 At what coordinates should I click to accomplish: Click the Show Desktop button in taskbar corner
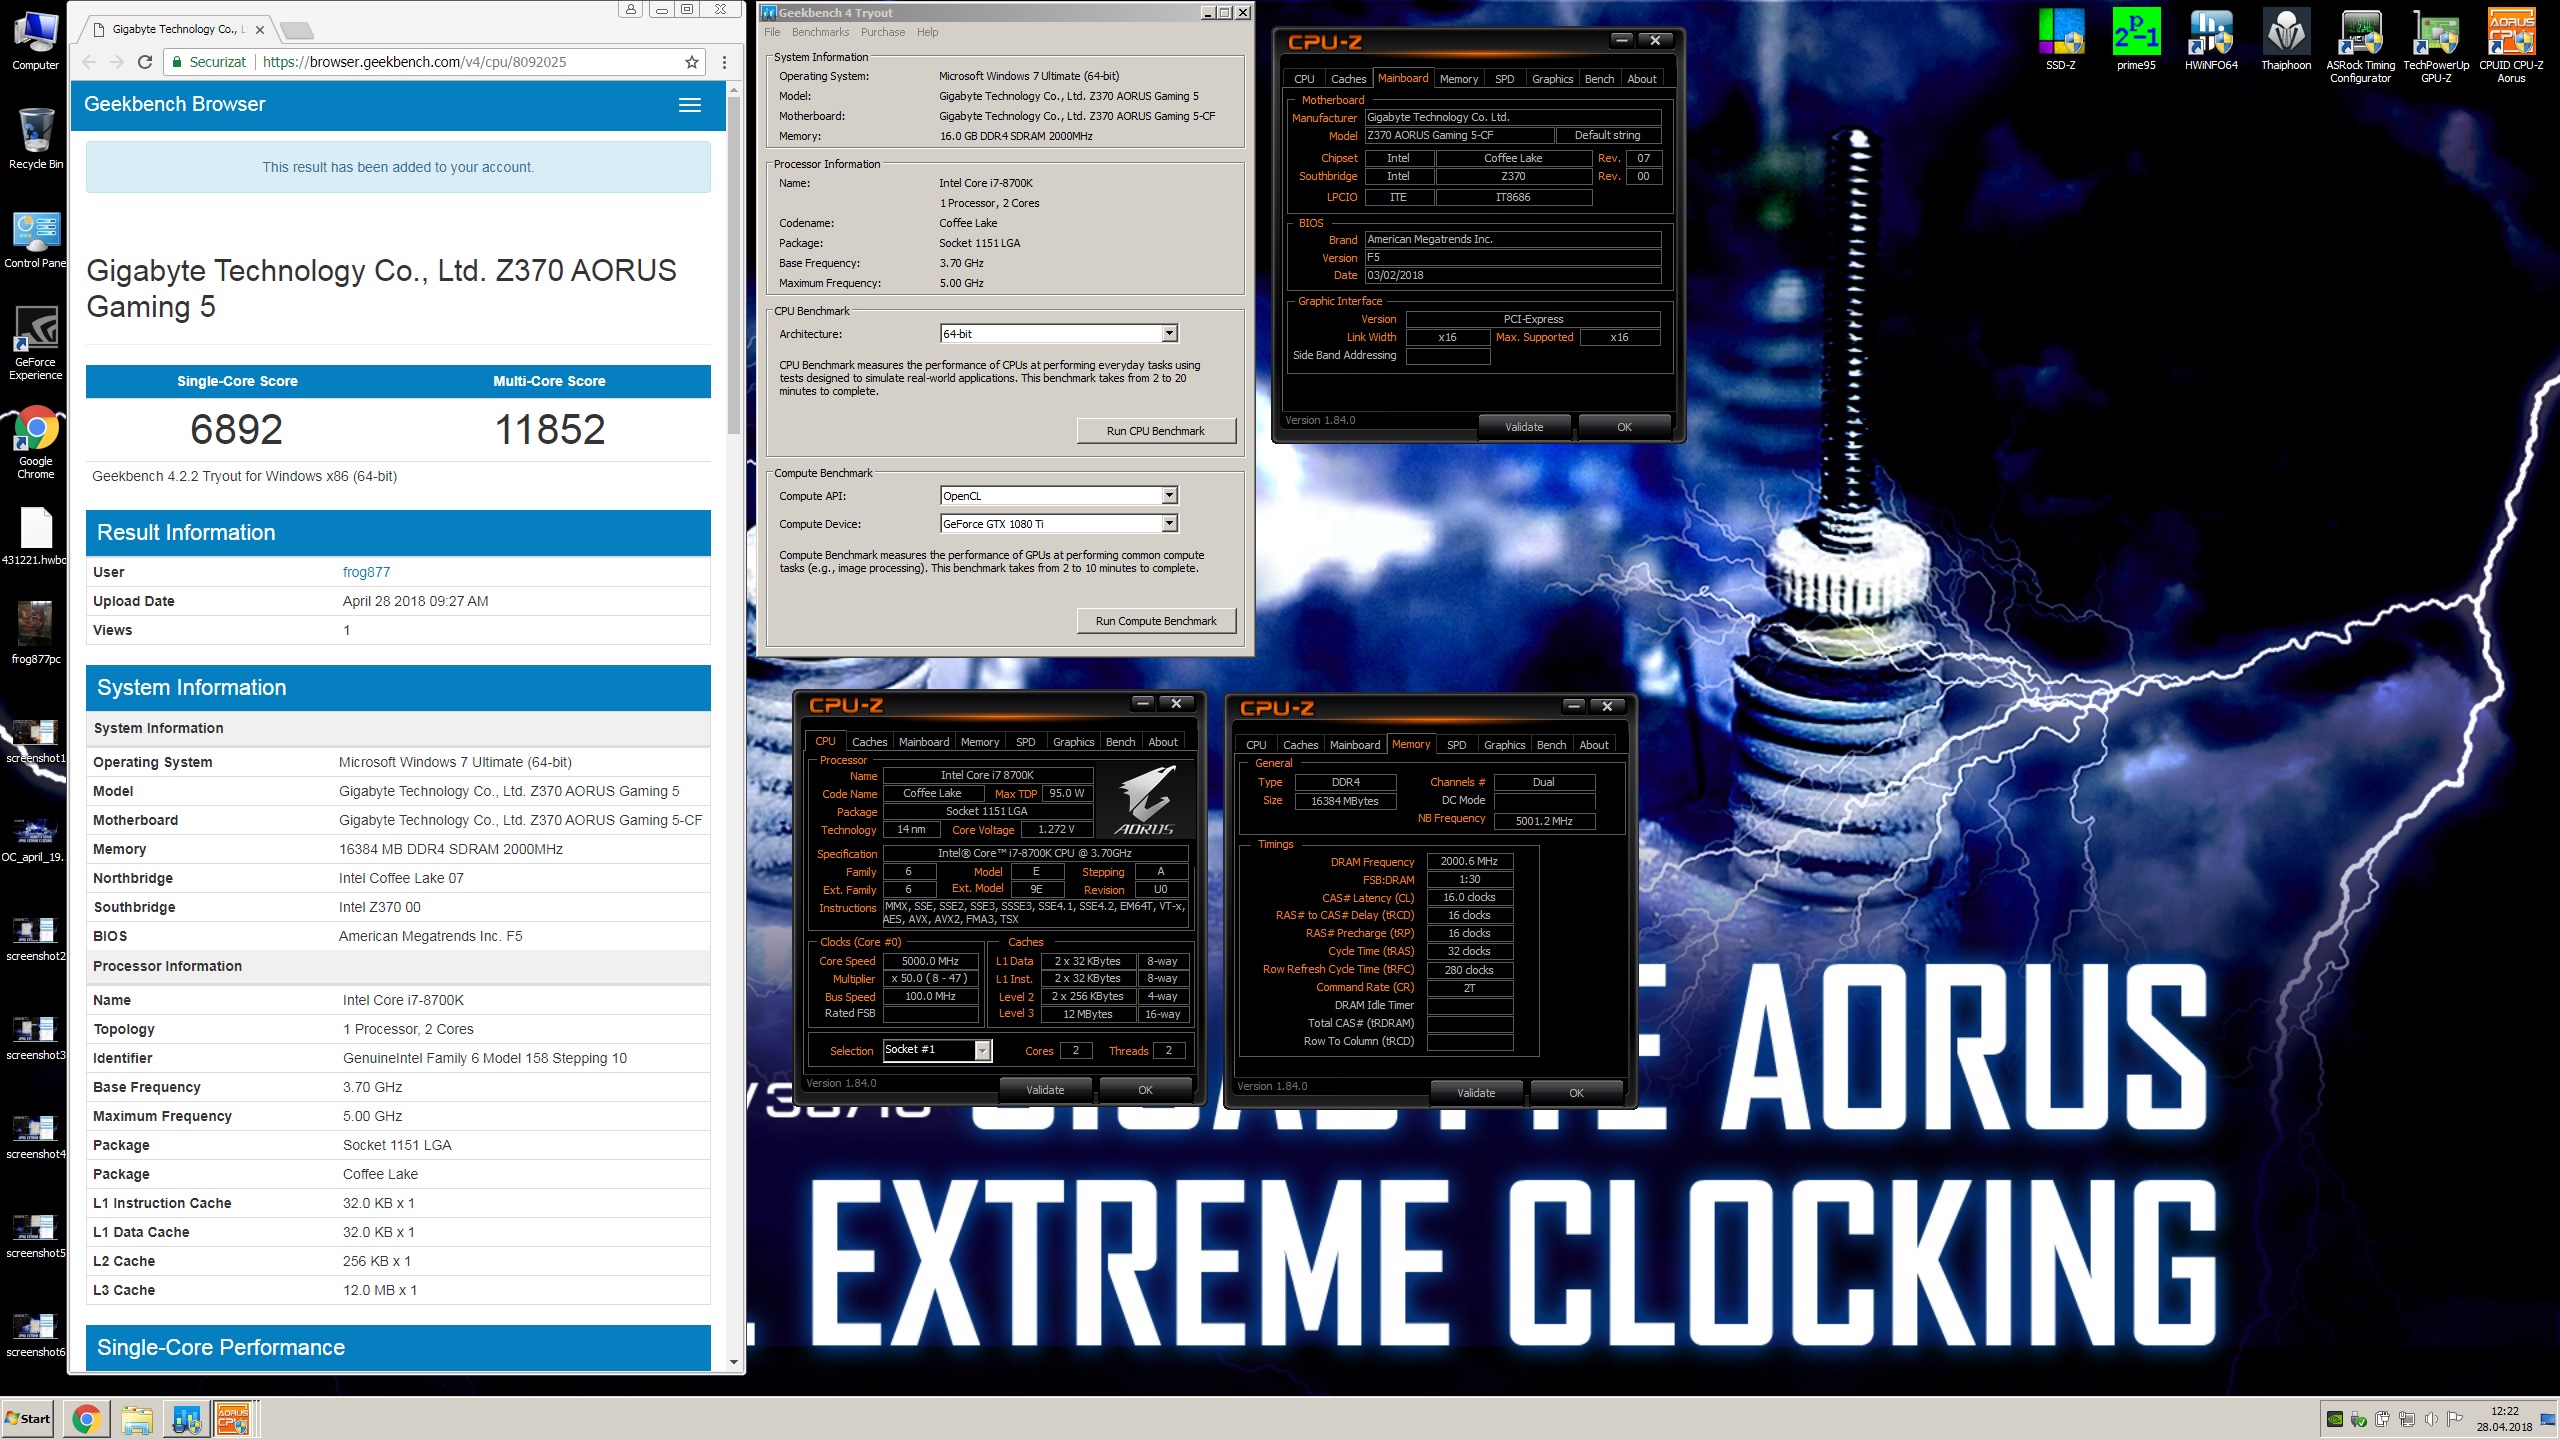(x=2548, y=1419)
